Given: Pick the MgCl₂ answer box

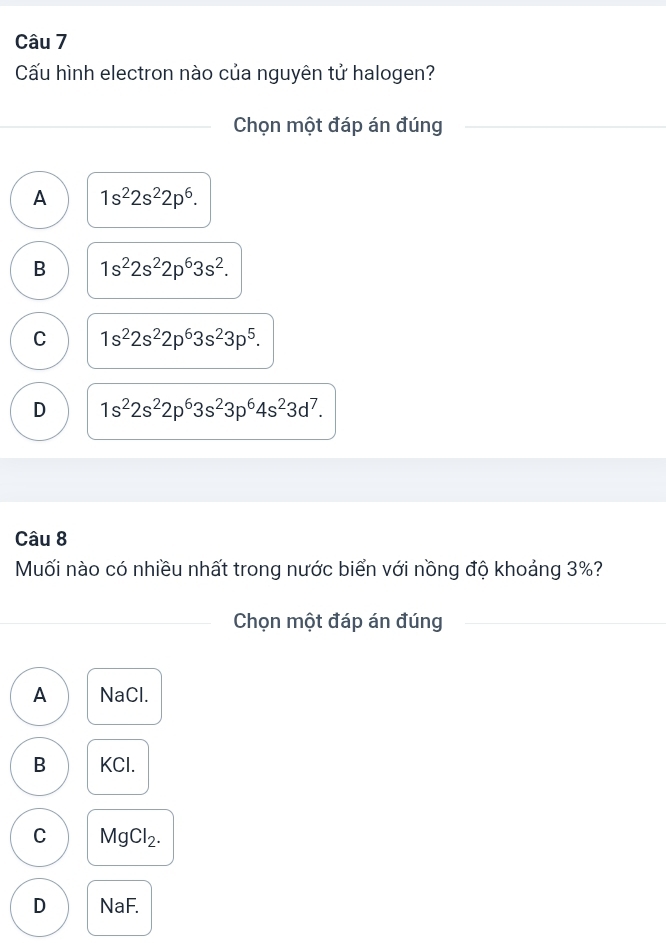Looking at the screenshot, I should click(130, 836).
